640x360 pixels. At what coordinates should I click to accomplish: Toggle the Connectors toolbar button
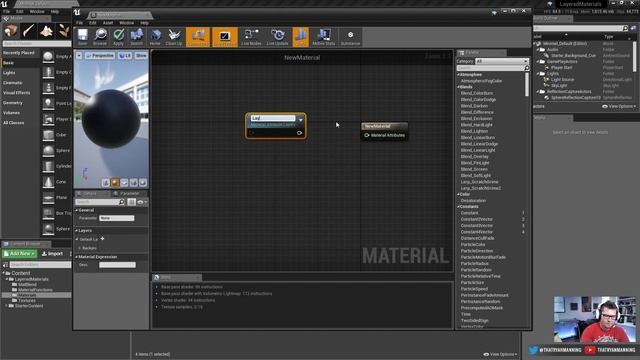[x=198, y=37]
